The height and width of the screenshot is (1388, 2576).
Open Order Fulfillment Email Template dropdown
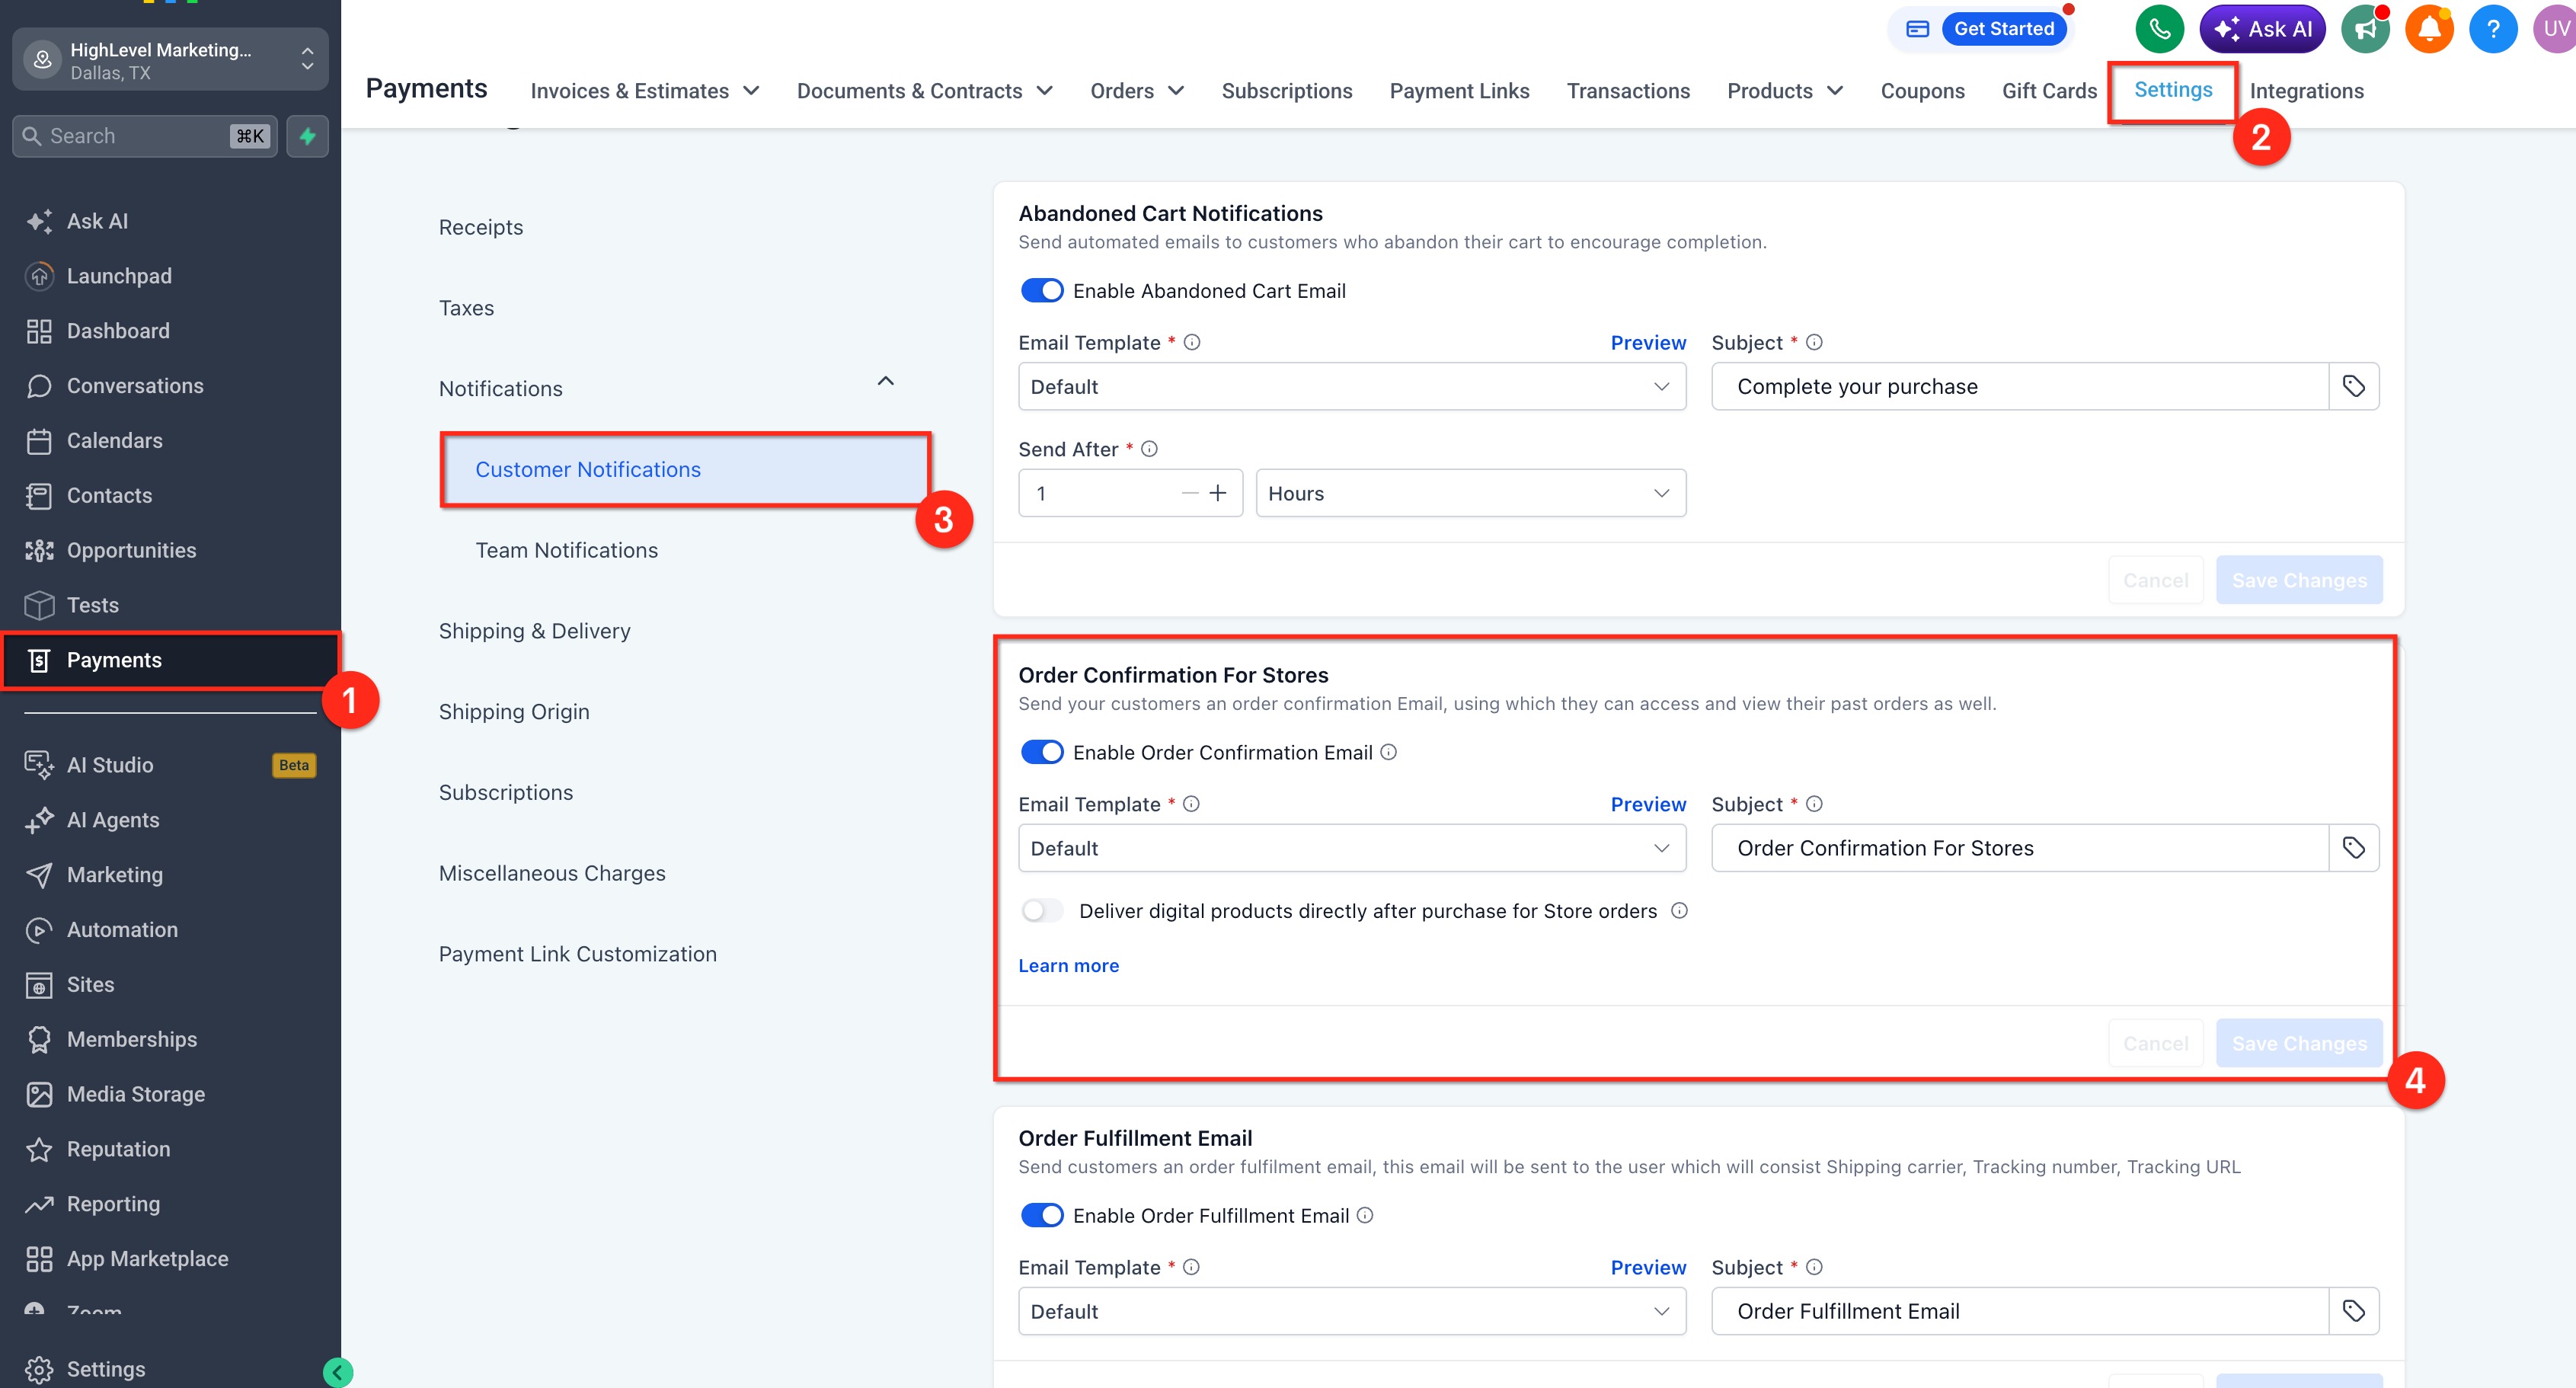1352,1312
